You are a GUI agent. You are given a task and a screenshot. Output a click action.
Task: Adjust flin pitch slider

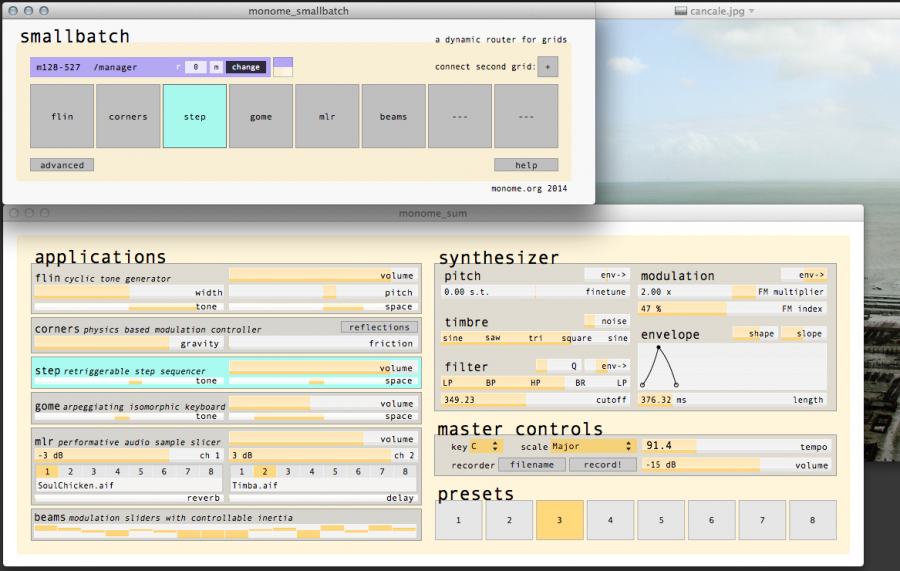[x=323, y=293]
